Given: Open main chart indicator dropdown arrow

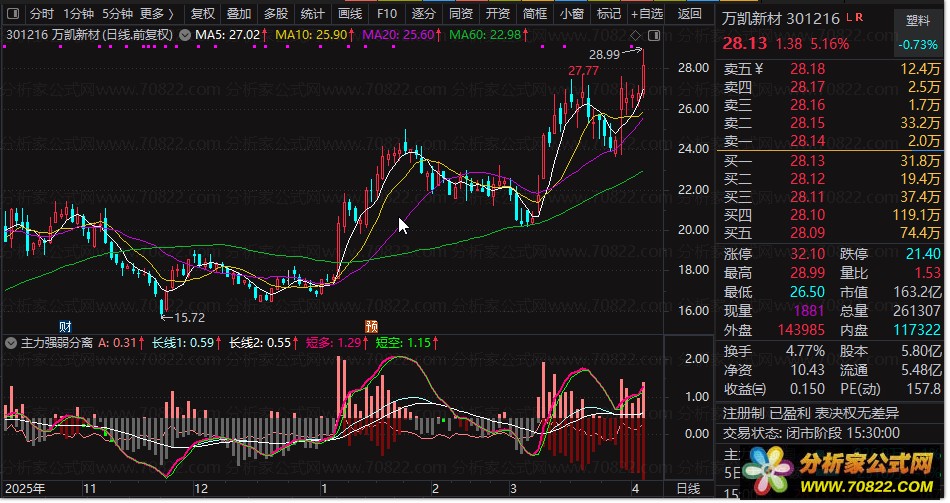Looking at the screenshot, I should tap(185, 35).
